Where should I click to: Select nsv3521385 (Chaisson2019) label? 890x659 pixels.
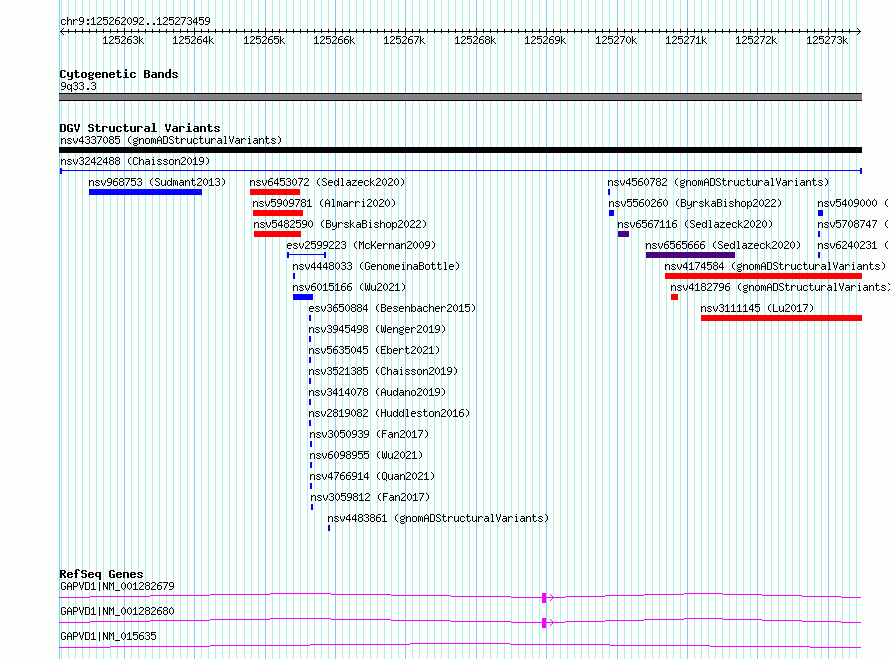pyautogui.click(x=383, y=371)
